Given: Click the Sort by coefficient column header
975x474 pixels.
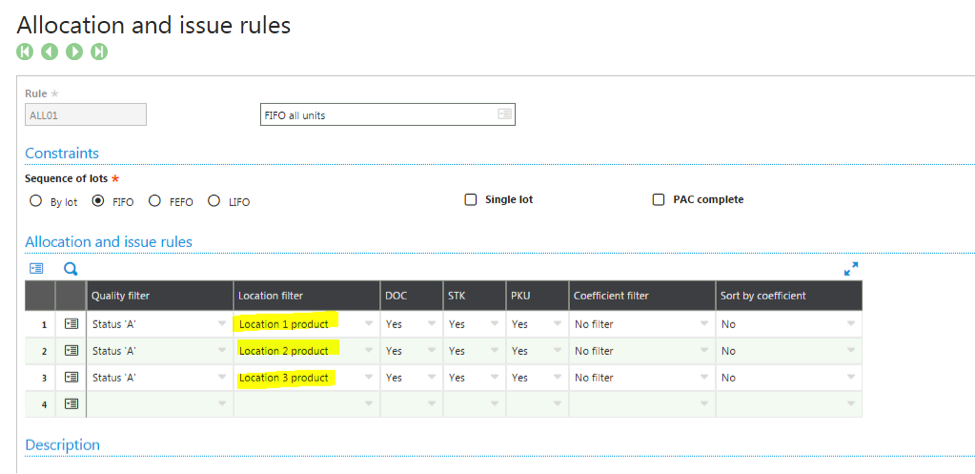Looking at the screenshot, I should coord(789,295).
